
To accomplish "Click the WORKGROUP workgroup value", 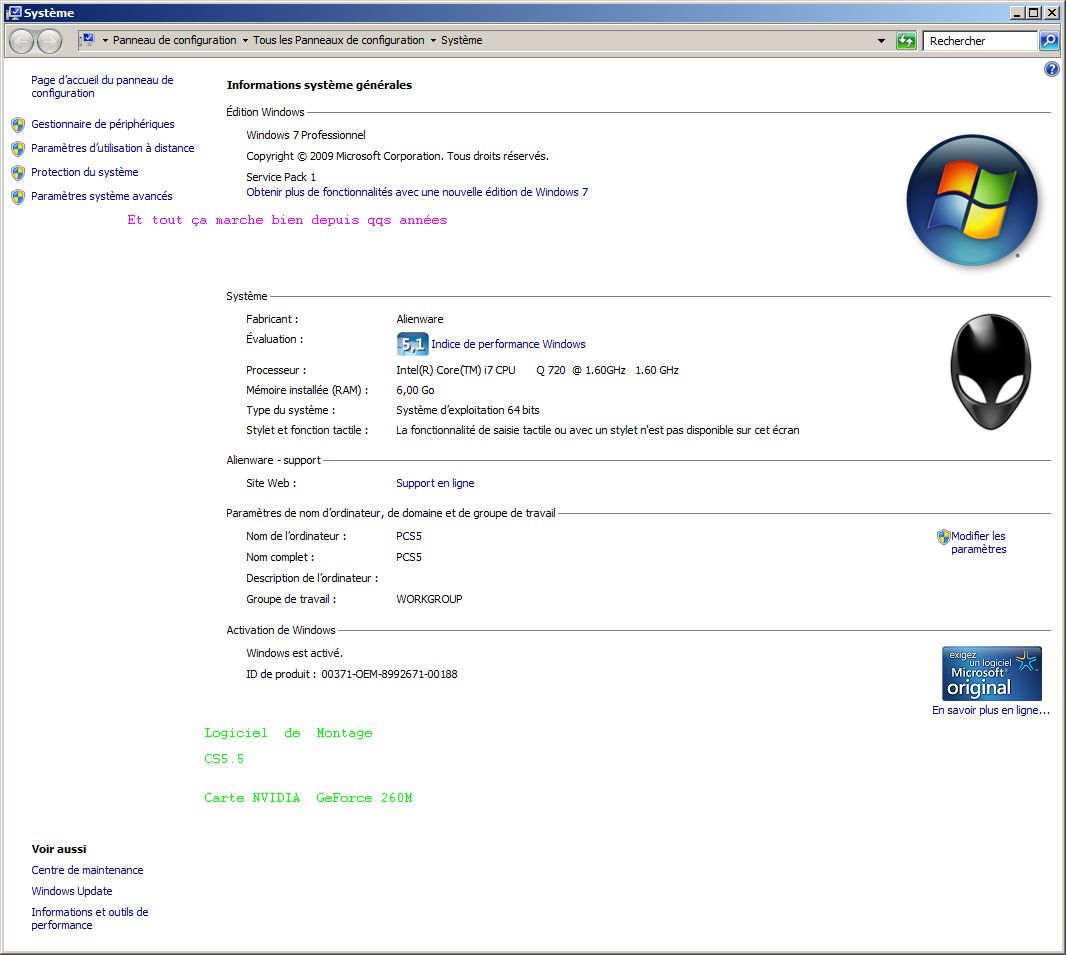I will (429, 599).
